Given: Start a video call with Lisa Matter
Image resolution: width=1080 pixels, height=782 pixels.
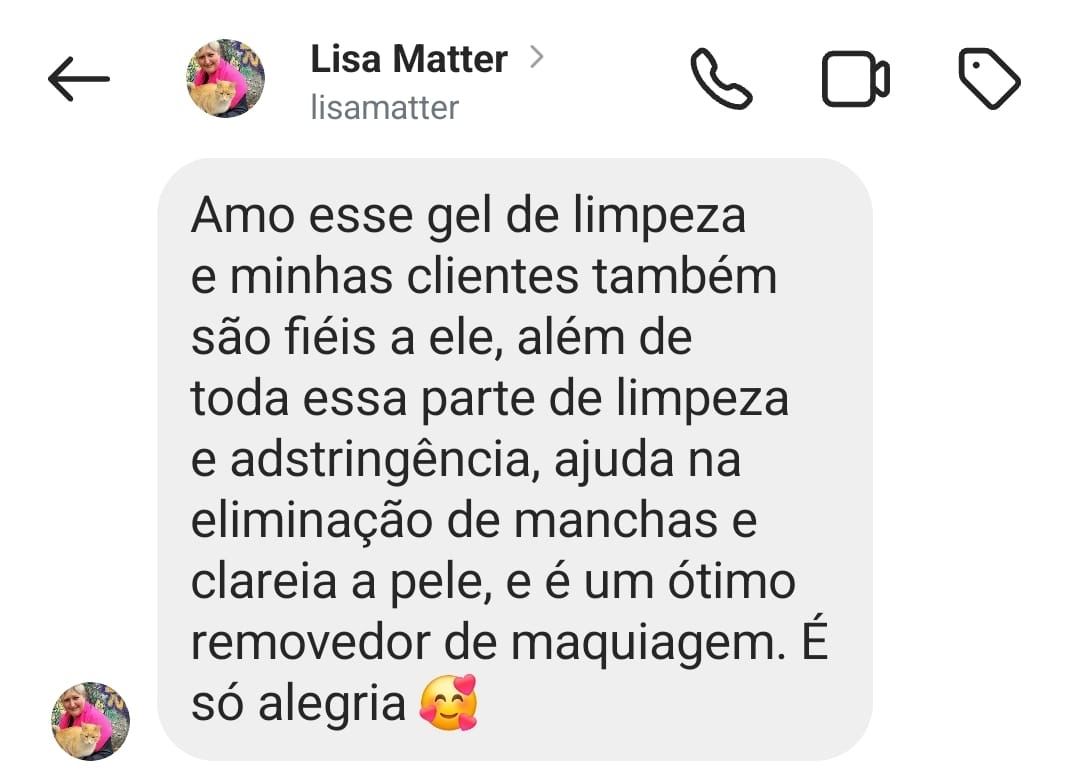Looking at the screenshot, I should point(855,79).
